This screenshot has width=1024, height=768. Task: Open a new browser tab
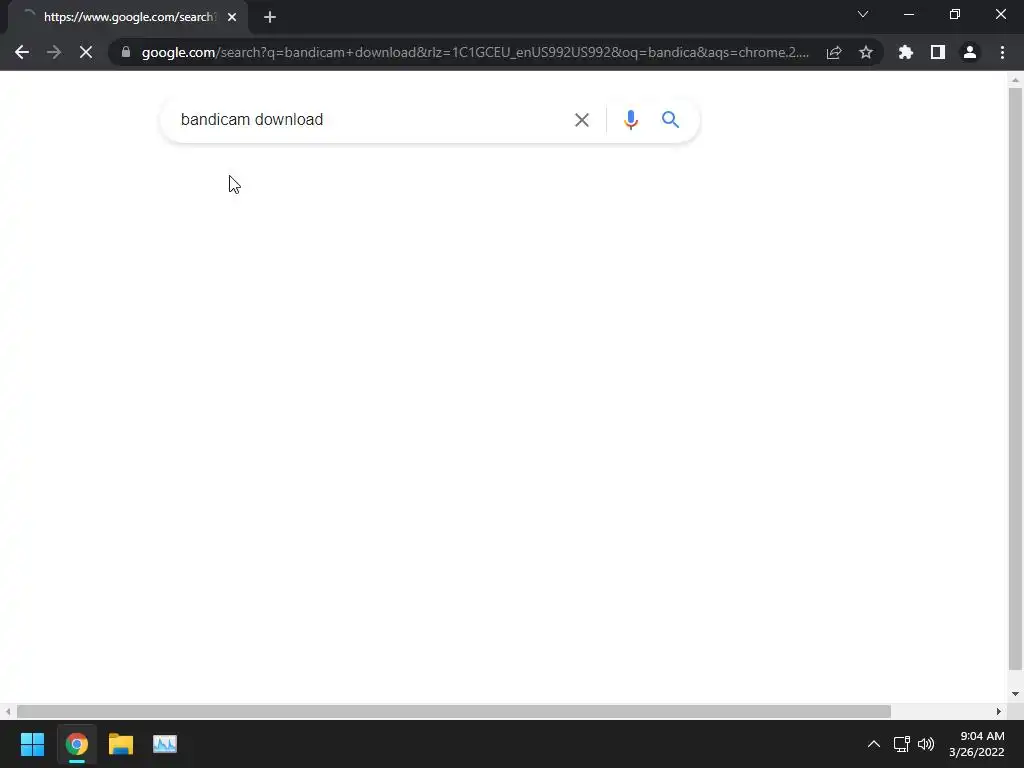tap(270, 17)
